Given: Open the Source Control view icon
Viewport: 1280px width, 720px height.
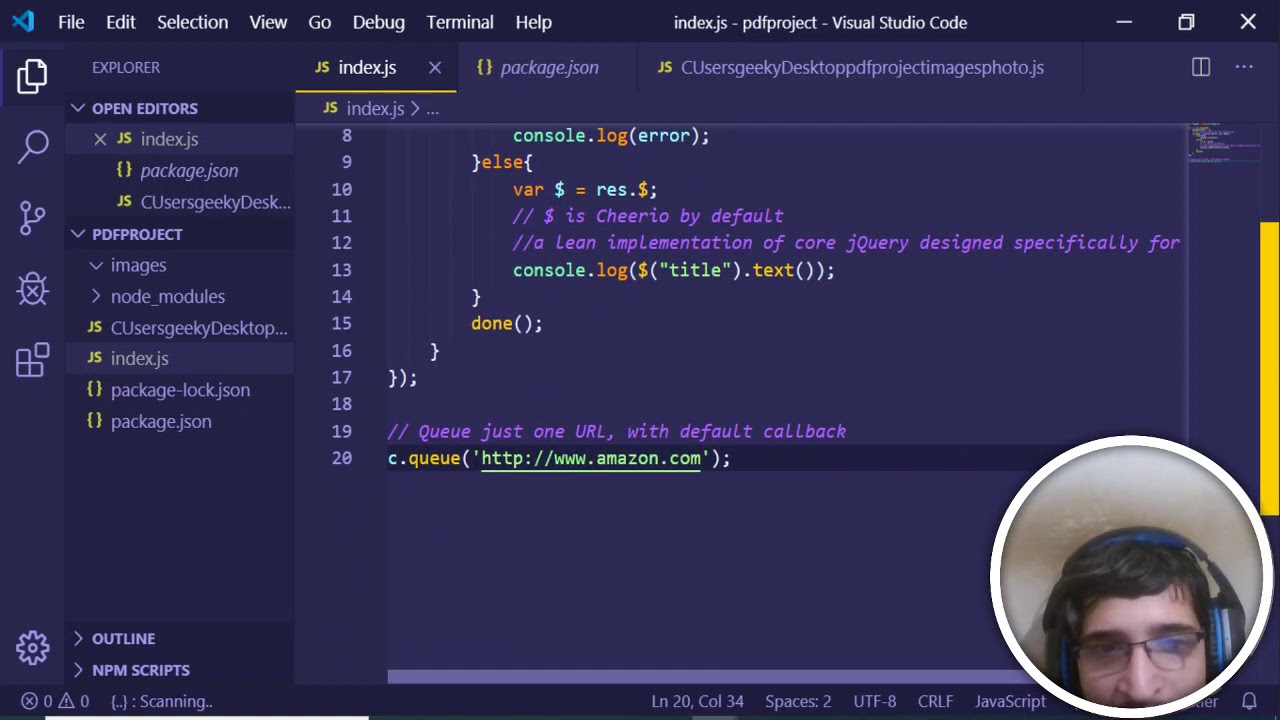Looking at the screenshot, I should point(32,218).
